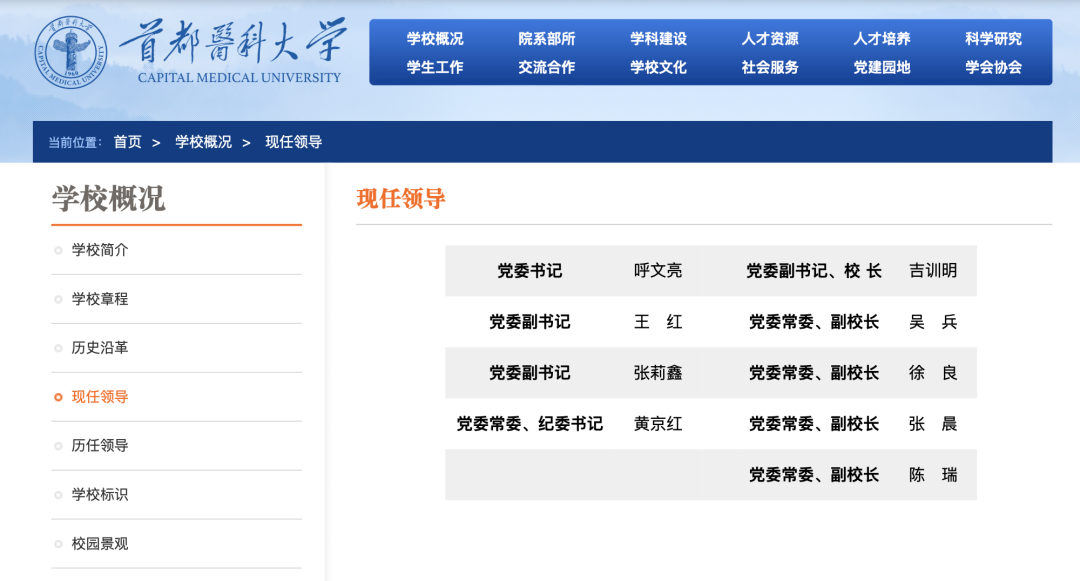The height and width of the screenshot is (581, 1080).
Task: Go to 学生工作 in the top navigation
Action: 435,67
